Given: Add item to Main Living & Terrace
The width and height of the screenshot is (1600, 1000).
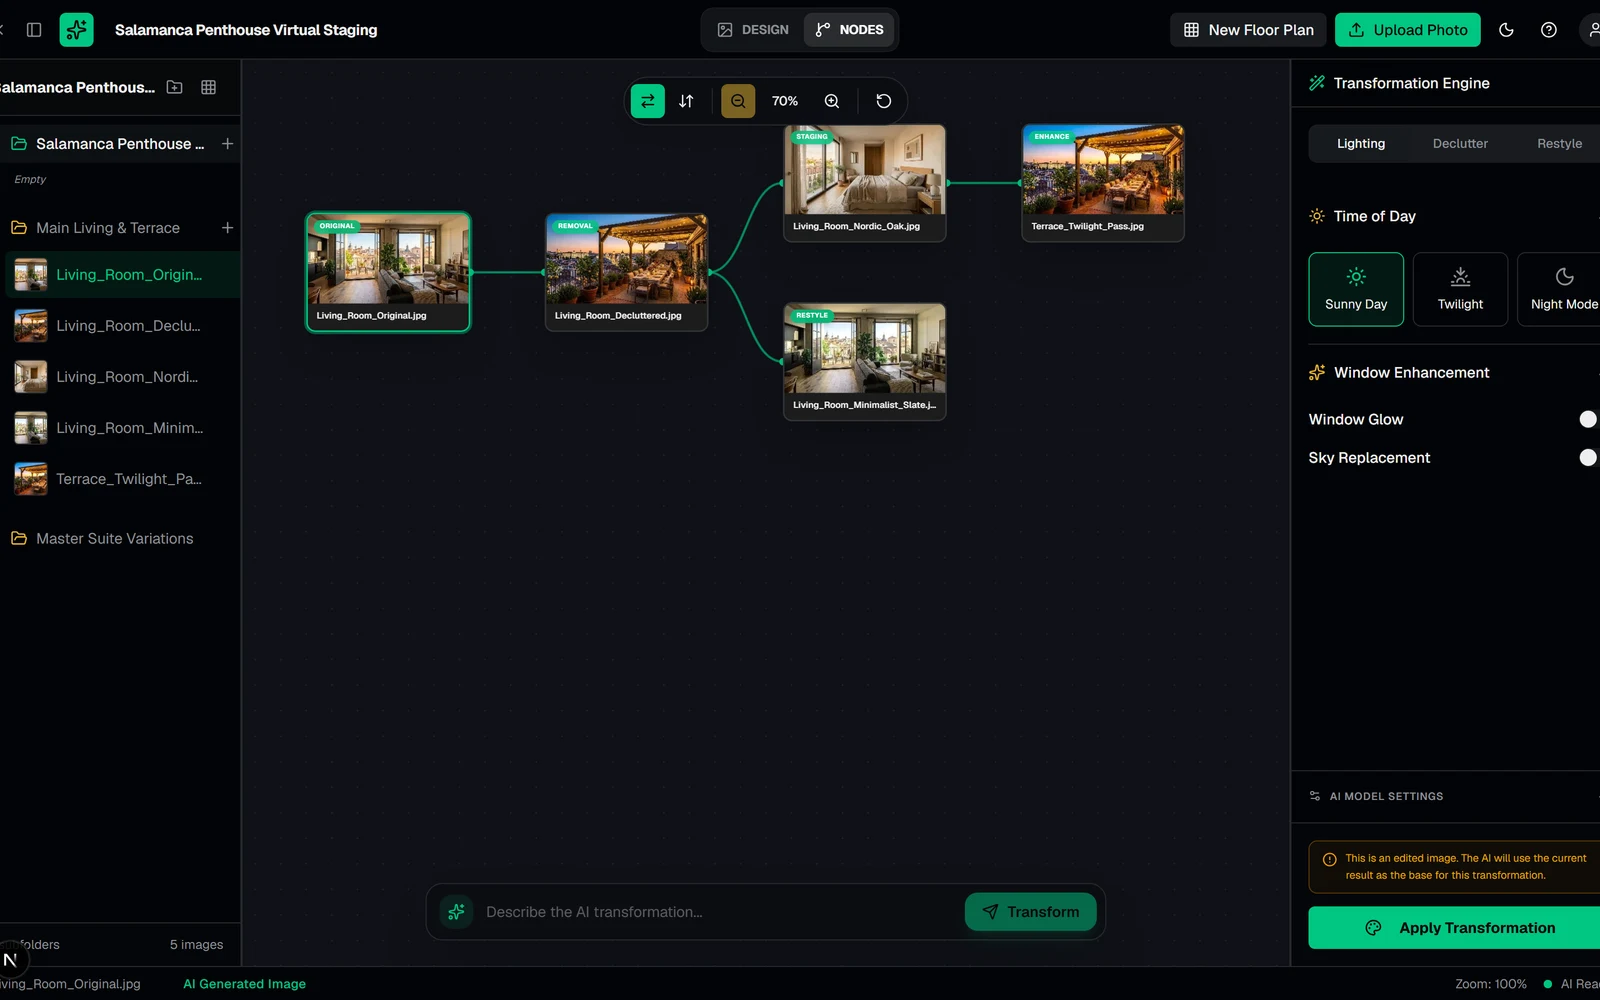Looking at the screenshot, I should (228, 228).
